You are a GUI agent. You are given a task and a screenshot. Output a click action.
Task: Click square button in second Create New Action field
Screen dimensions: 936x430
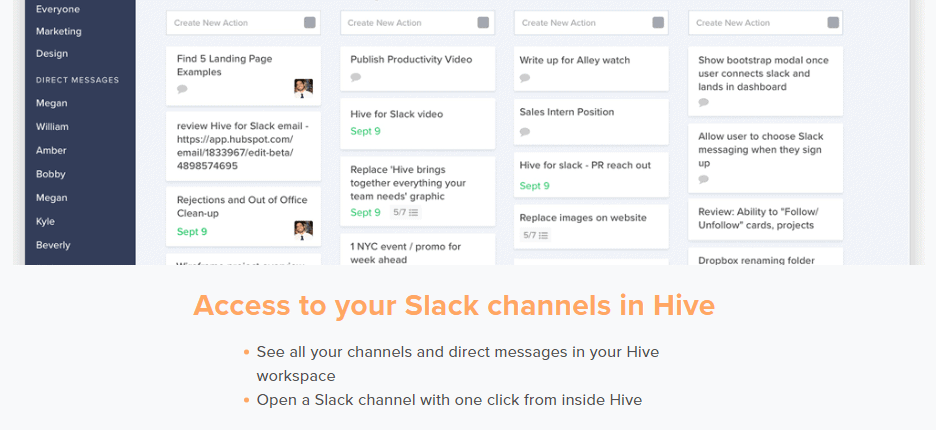484,23
